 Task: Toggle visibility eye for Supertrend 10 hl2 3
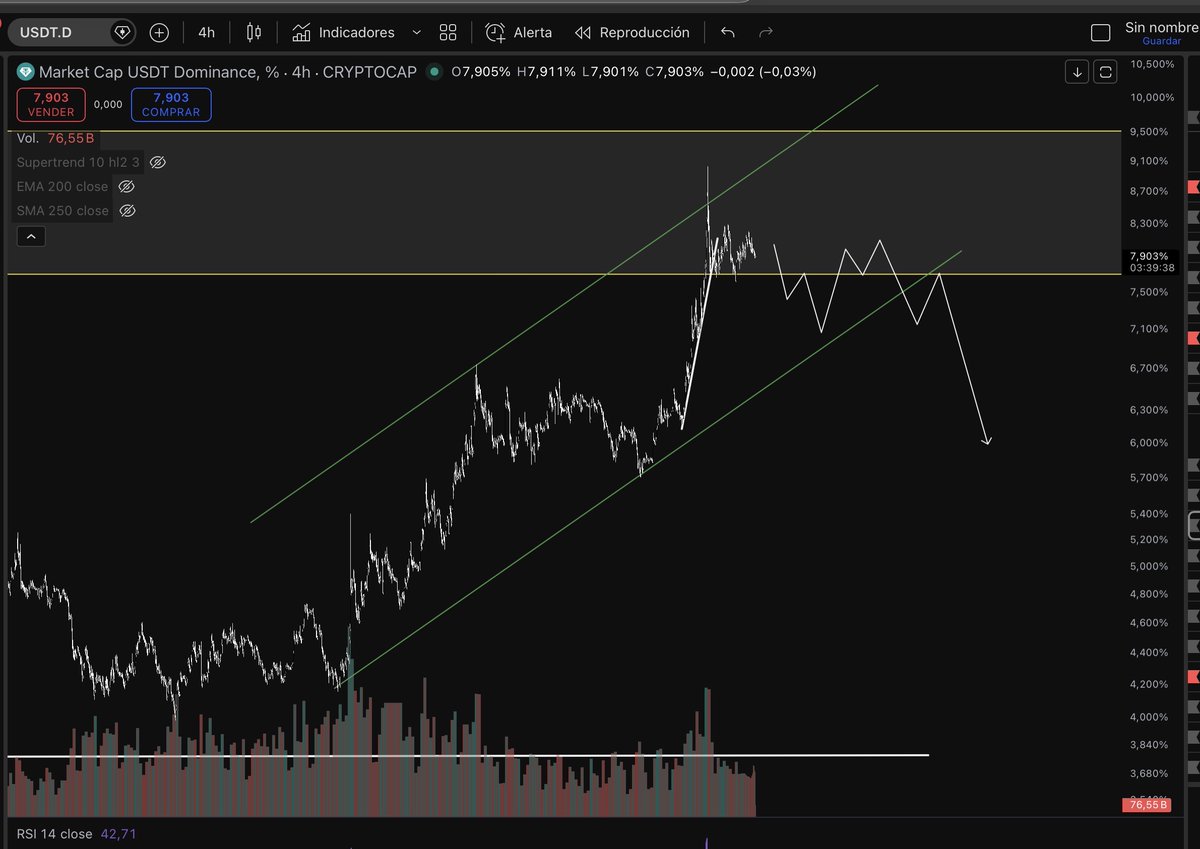click(157, 162)
